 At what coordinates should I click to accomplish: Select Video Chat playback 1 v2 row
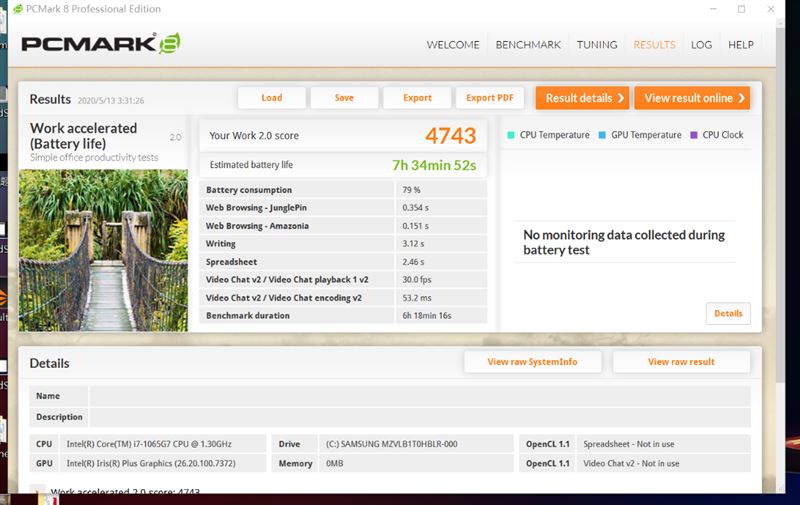pos(343,280)
